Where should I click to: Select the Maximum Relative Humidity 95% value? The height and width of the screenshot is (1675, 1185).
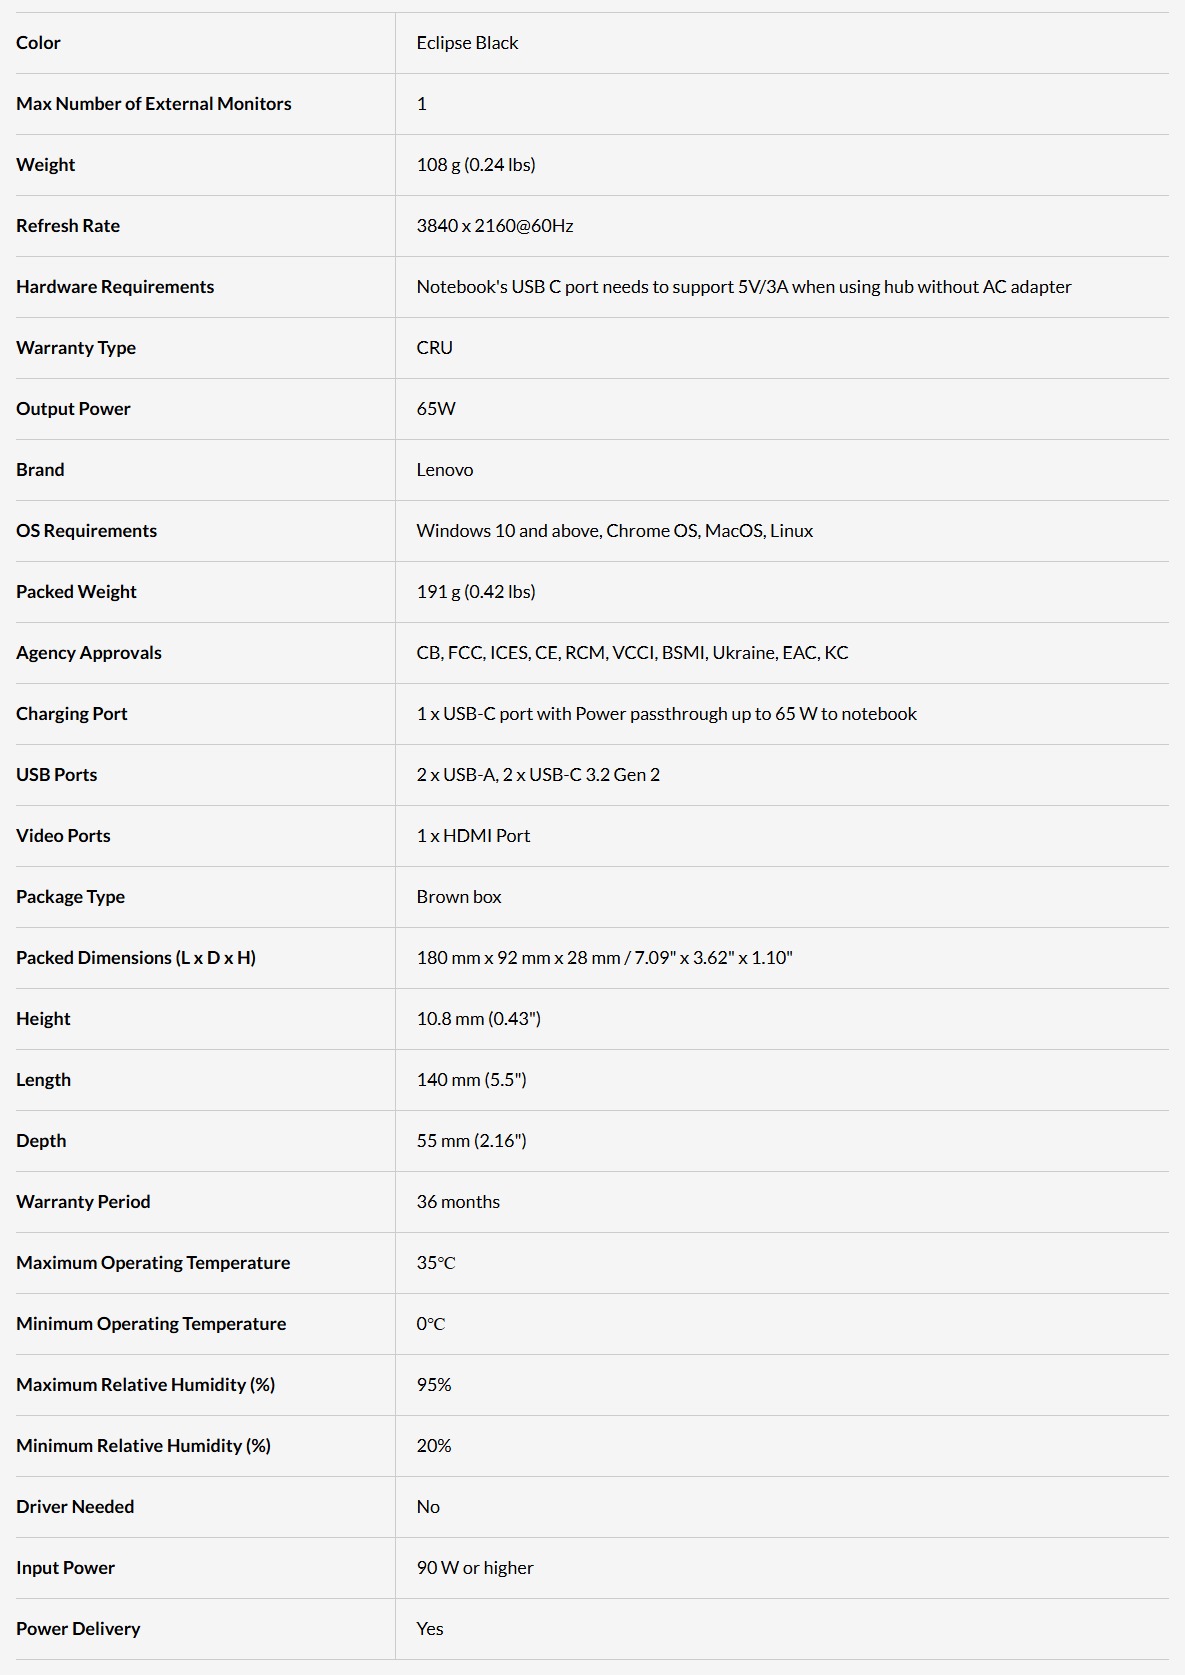(x=434, y=1385)
